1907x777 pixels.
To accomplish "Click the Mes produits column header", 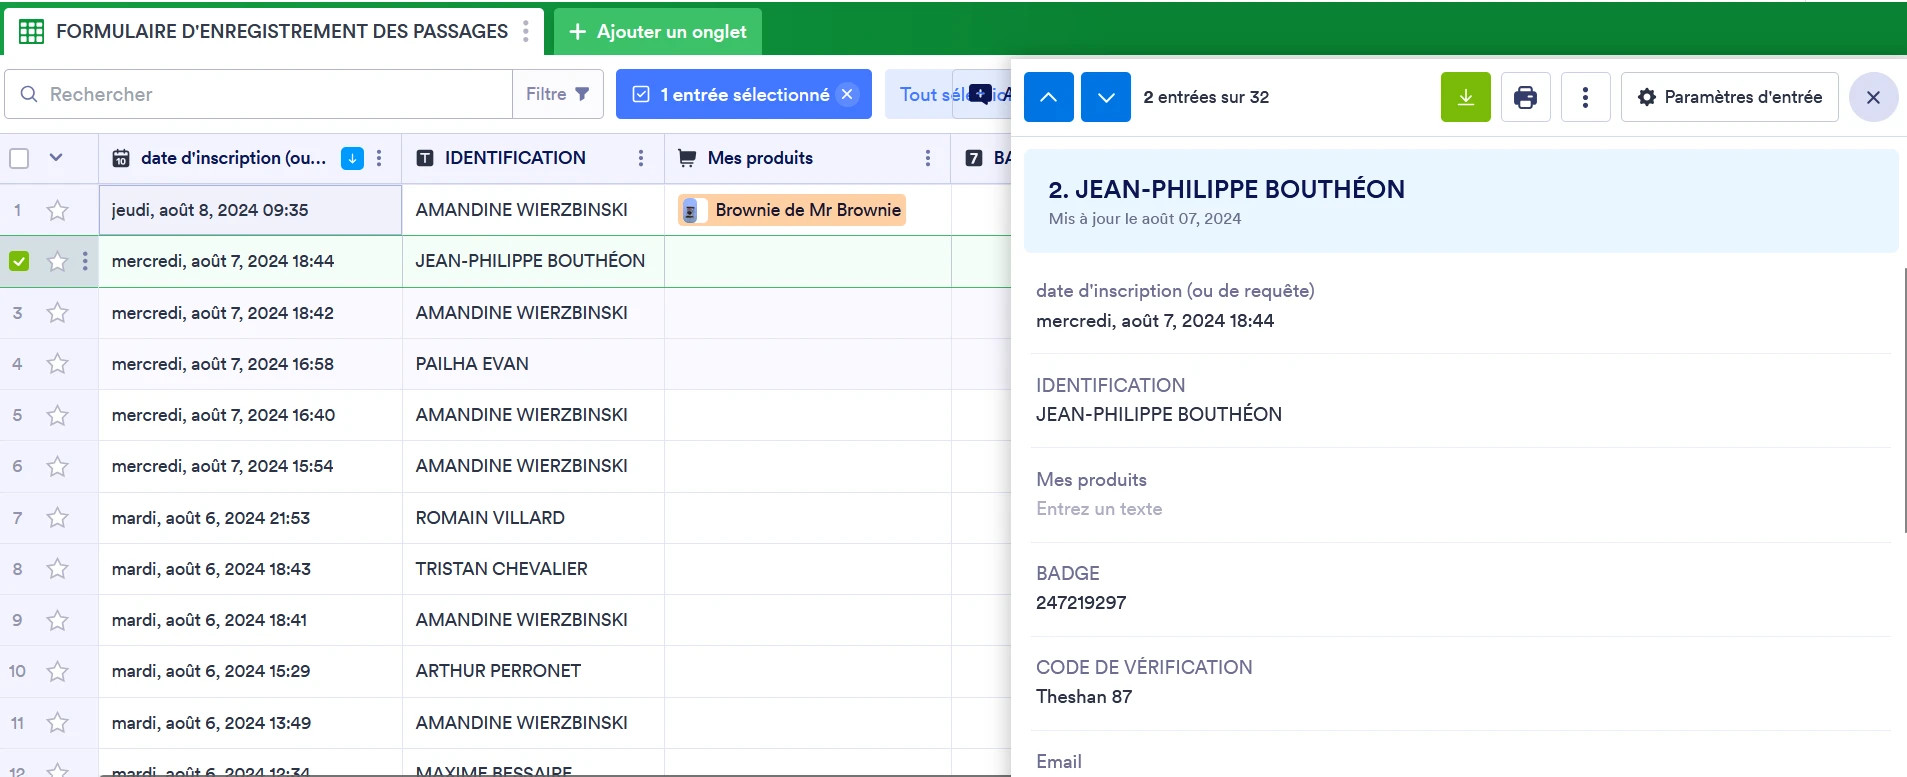I will tap(807, 158).
